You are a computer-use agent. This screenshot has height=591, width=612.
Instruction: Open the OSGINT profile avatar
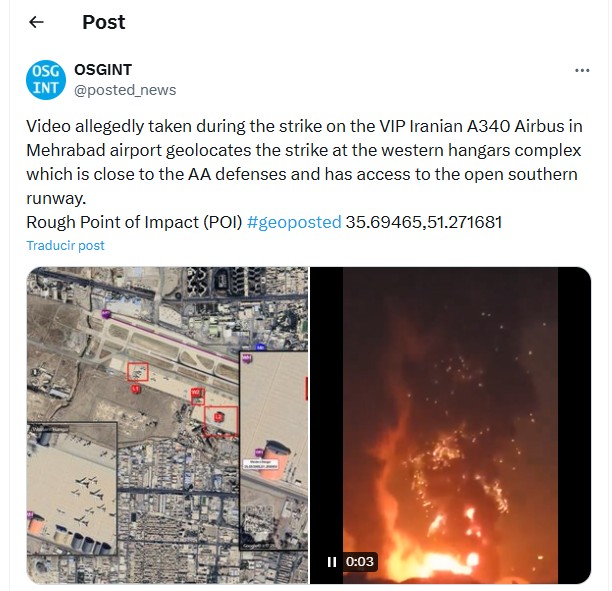(x=46, y=80)
